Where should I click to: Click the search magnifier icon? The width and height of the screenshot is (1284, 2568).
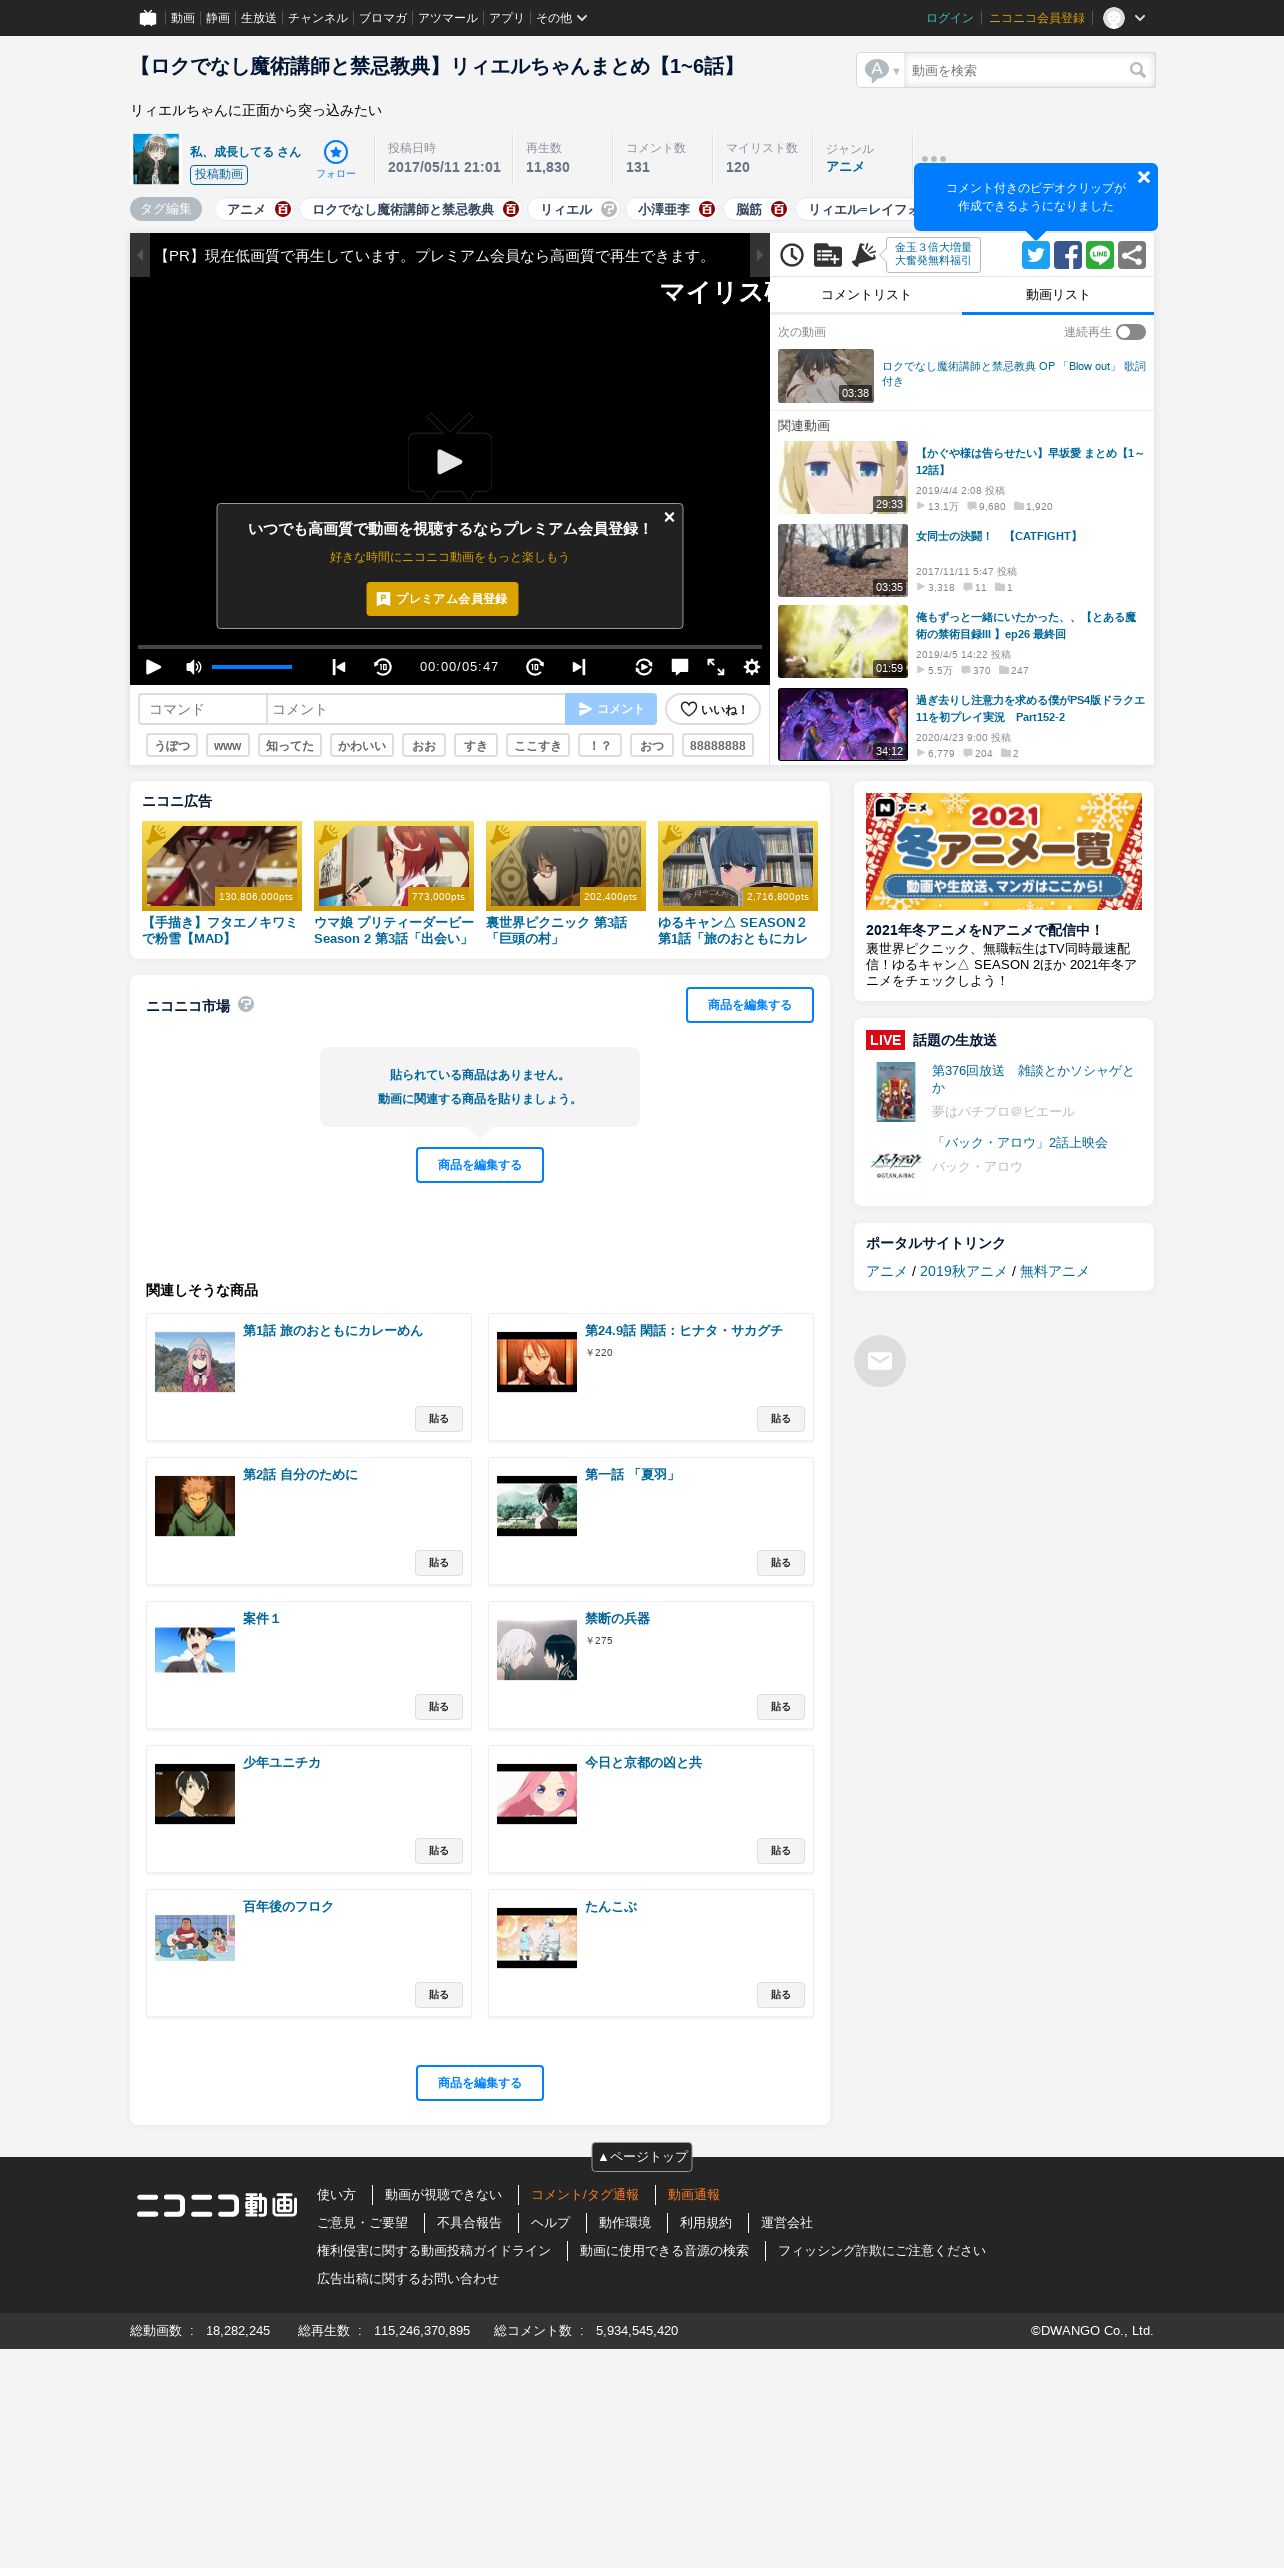tap(1138, 70)
